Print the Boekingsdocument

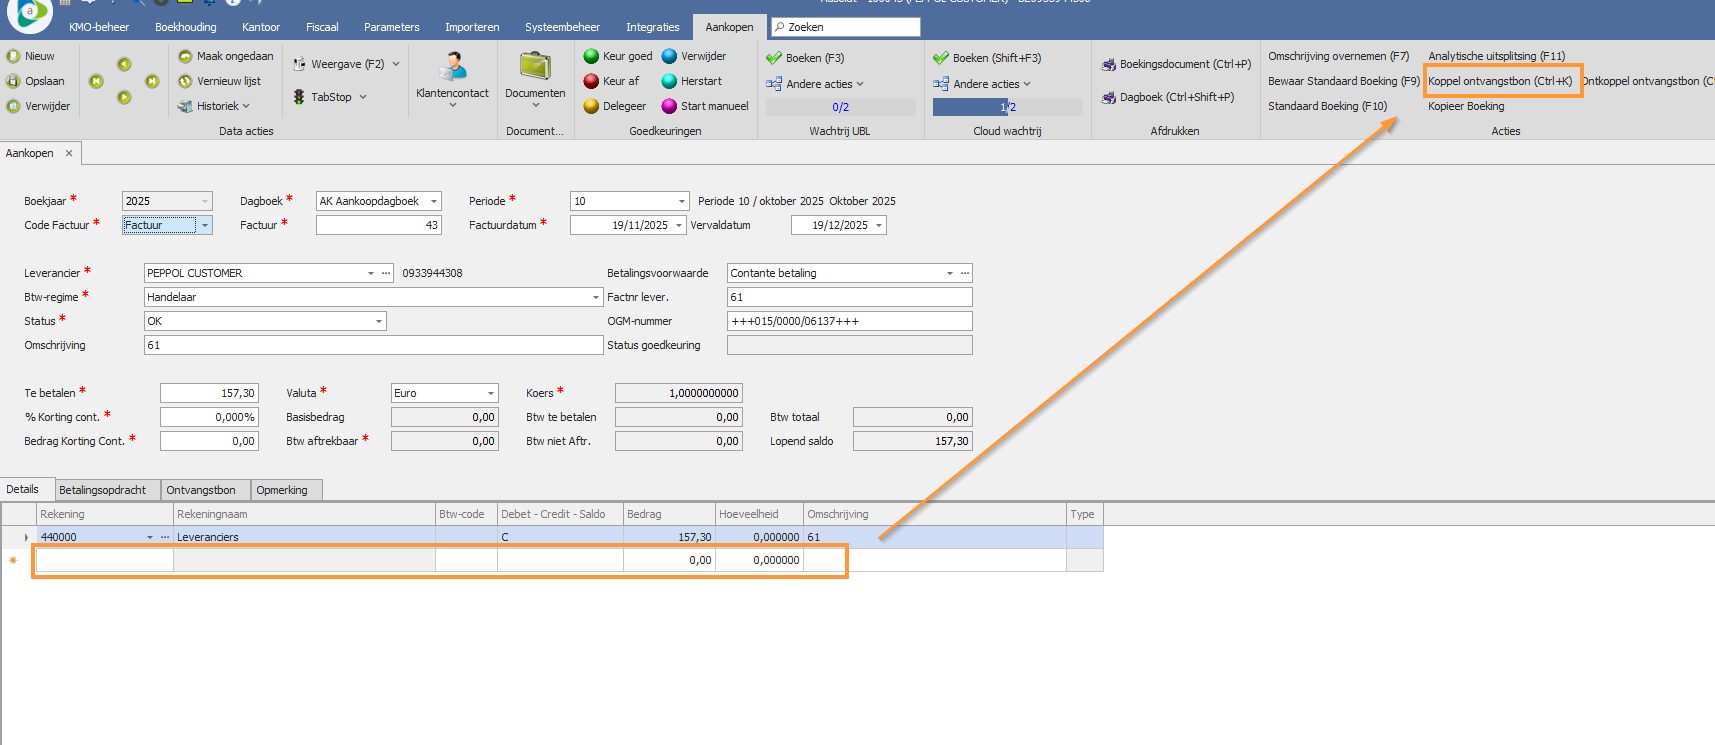click(1176, 64)
